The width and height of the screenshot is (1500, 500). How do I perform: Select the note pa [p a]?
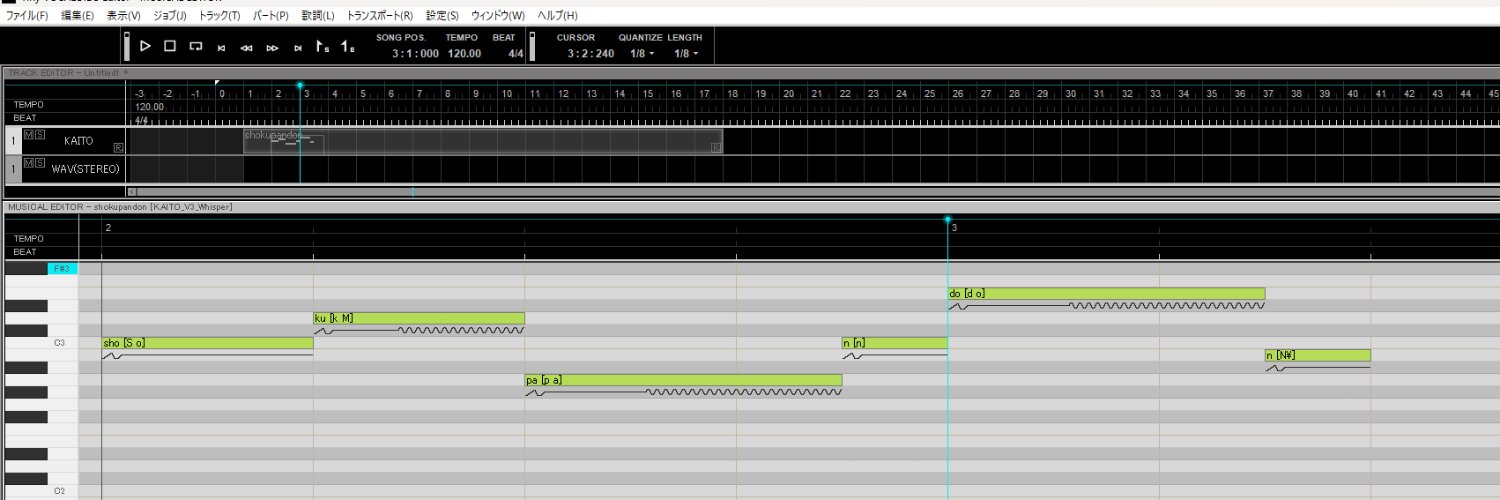[683, 380]
